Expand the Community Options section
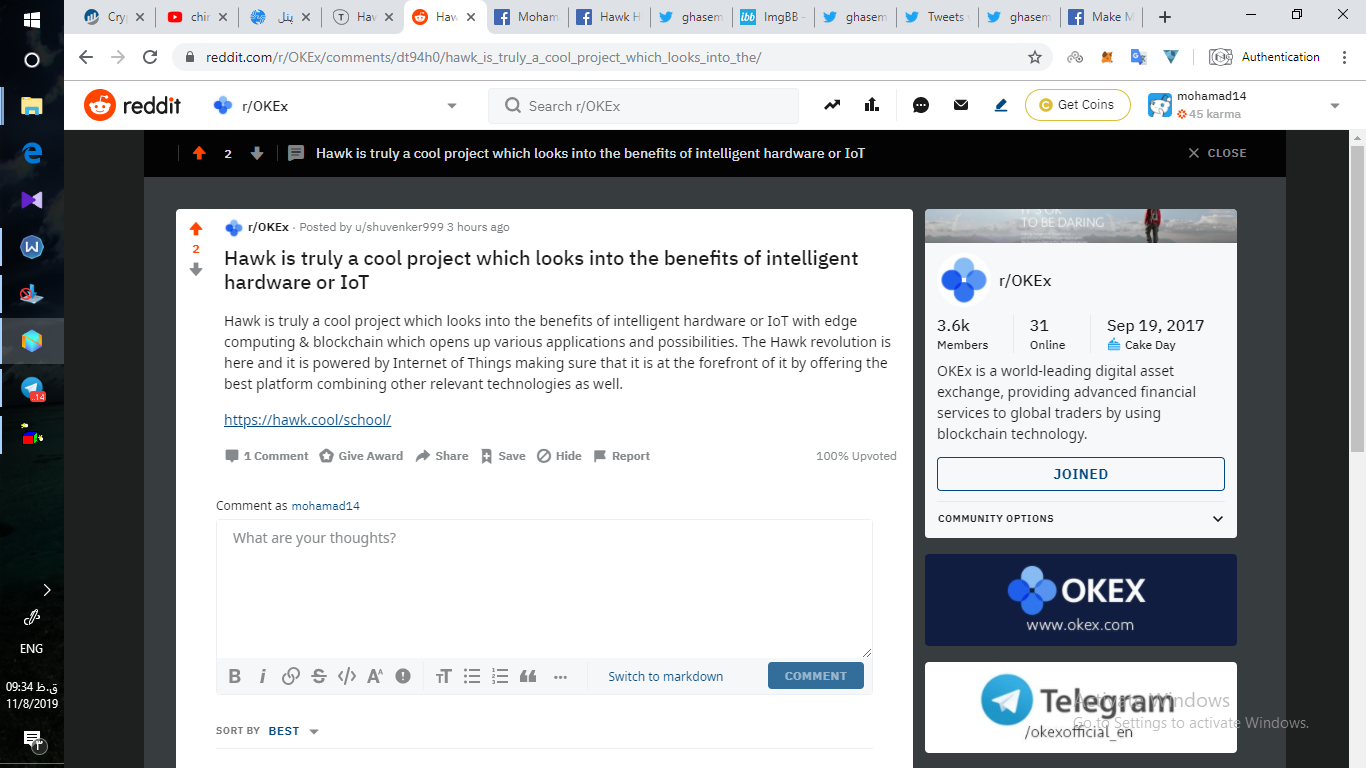 1081,518
